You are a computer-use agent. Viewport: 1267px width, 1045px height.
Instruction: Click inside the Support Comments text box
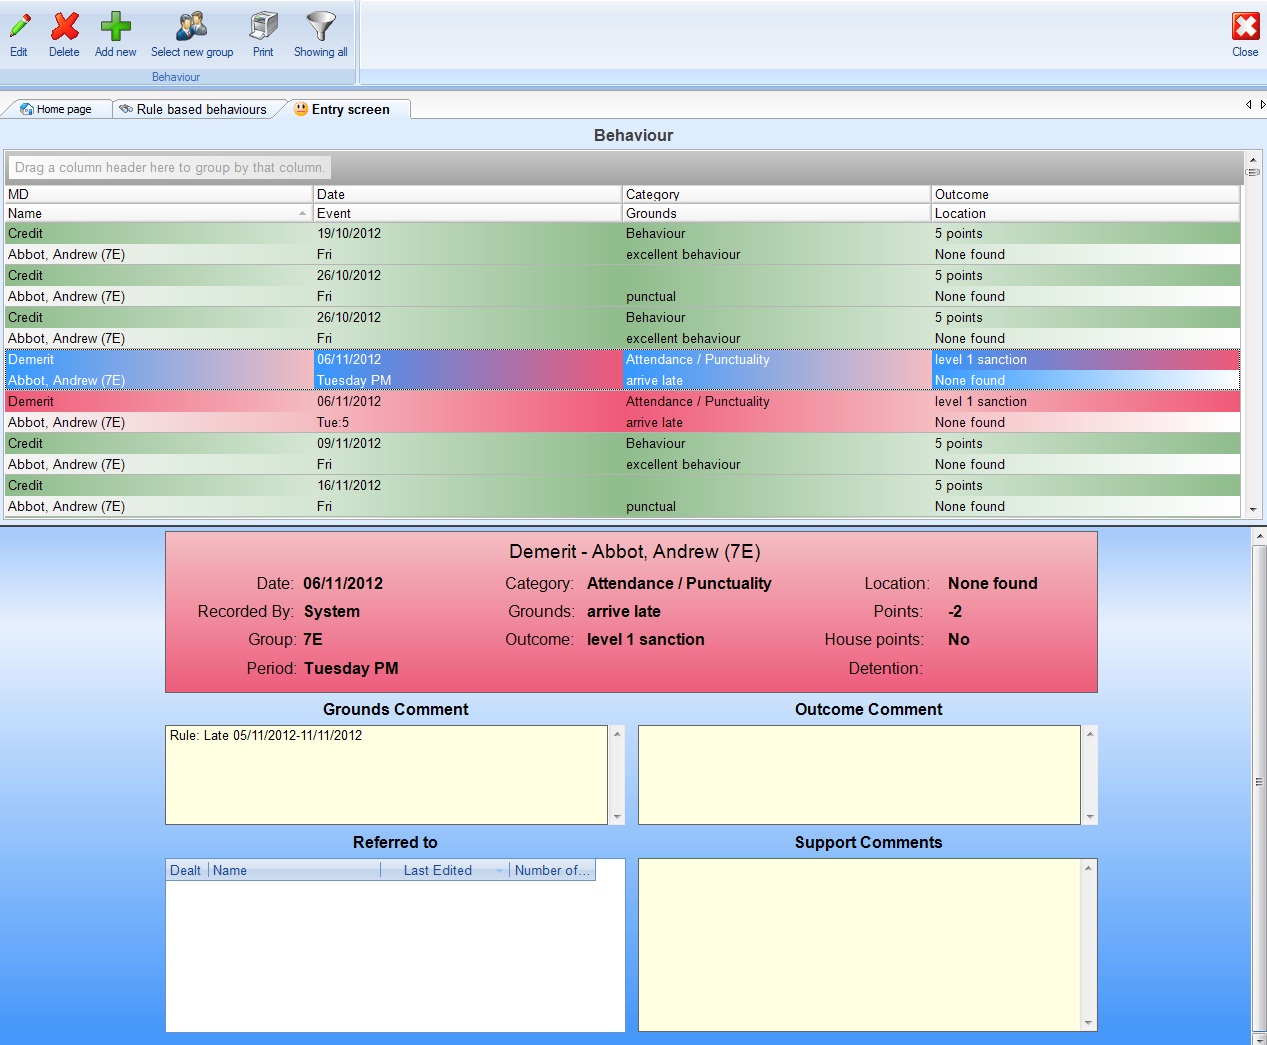859,944
